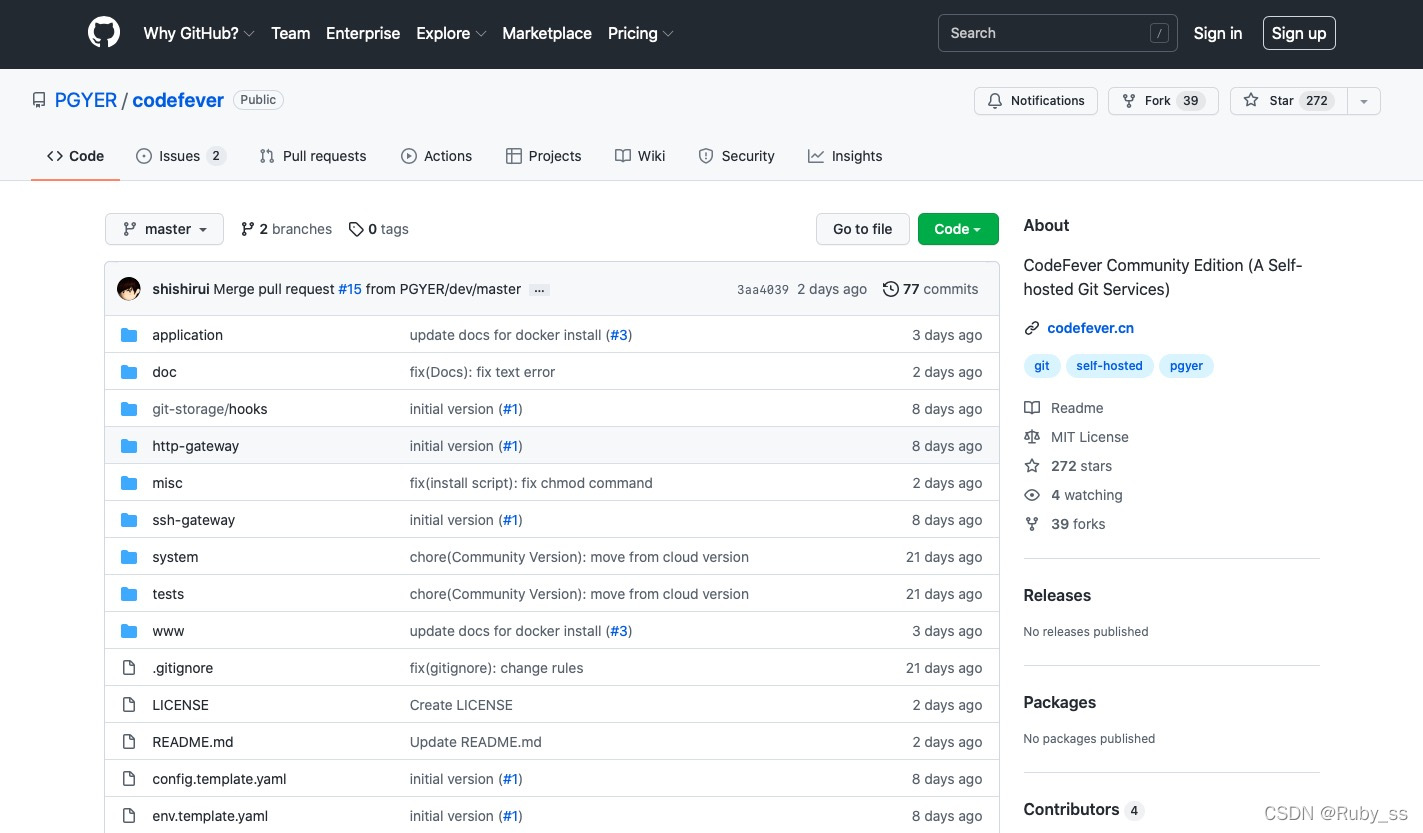
Task: Open Marketplace from the top navigation
Action: [547, 33]
